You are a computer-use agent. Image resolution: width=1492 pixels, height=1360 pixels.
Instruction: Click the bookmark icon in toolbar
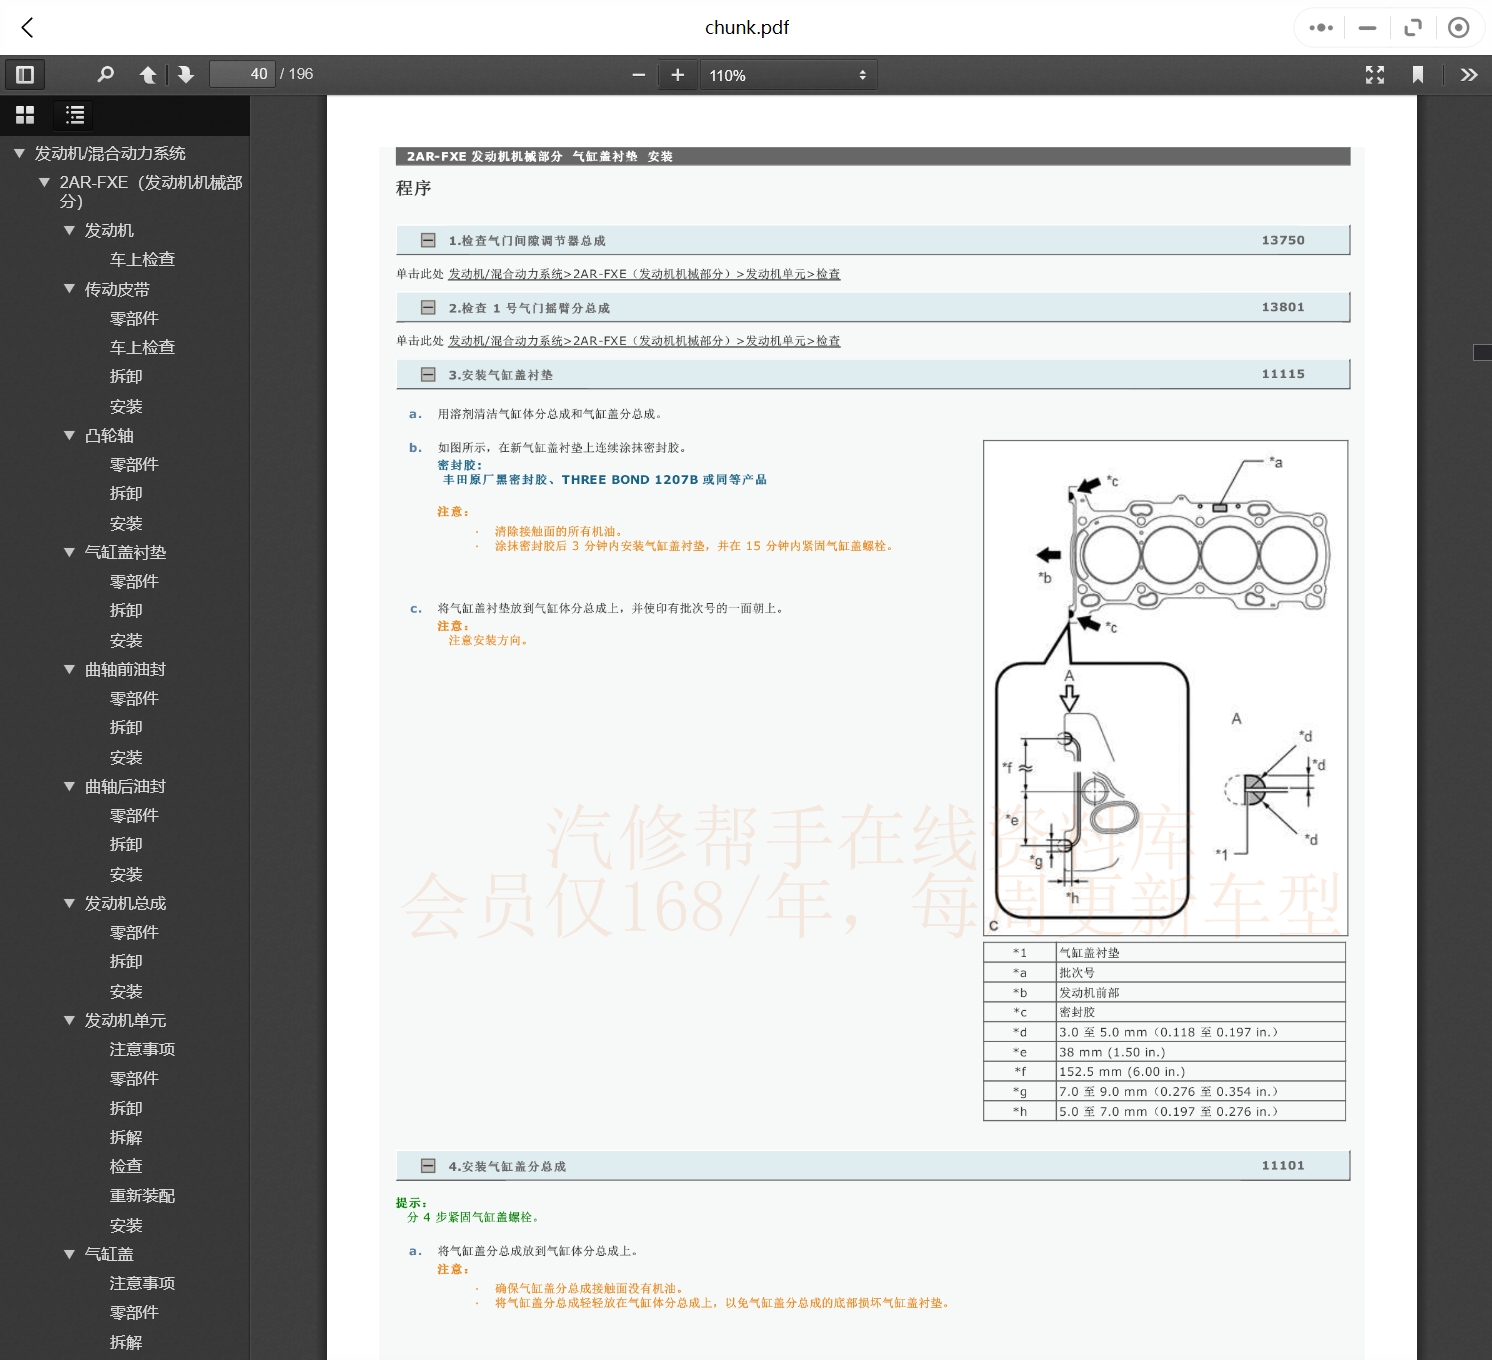coord(1417,75)
